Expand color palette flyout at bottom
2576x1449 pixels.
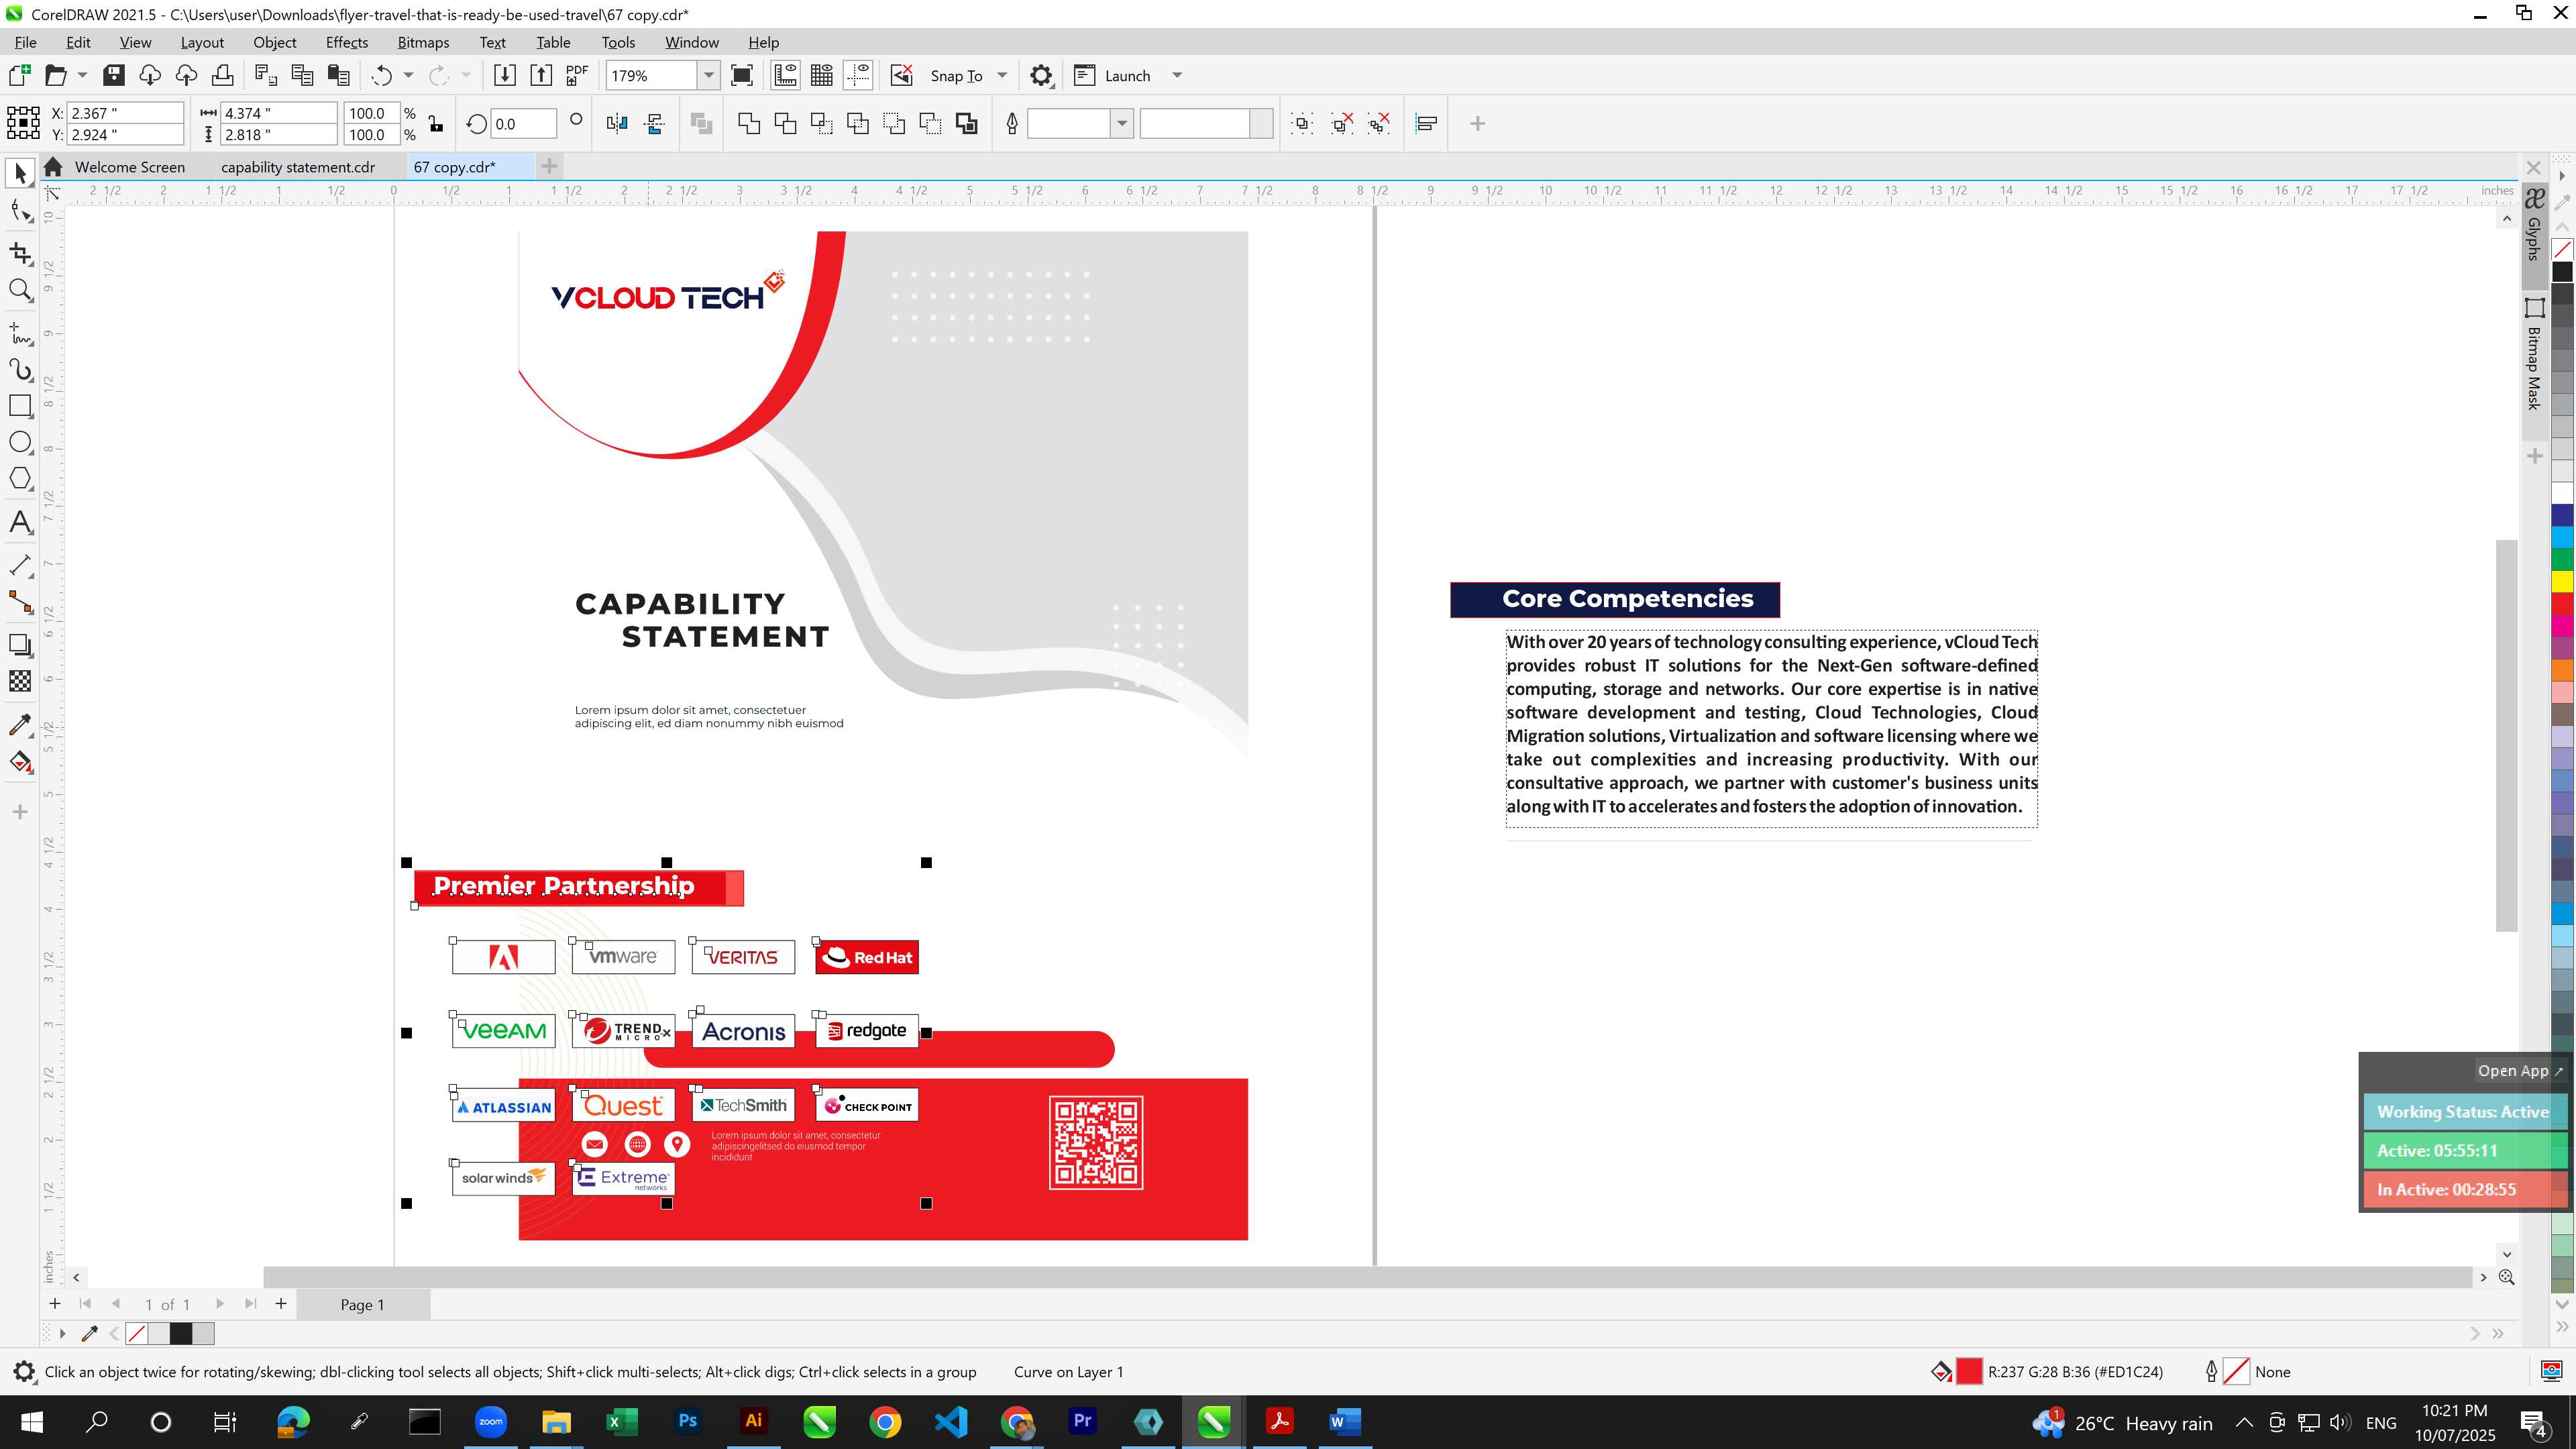click(x=2562, y=1327)
